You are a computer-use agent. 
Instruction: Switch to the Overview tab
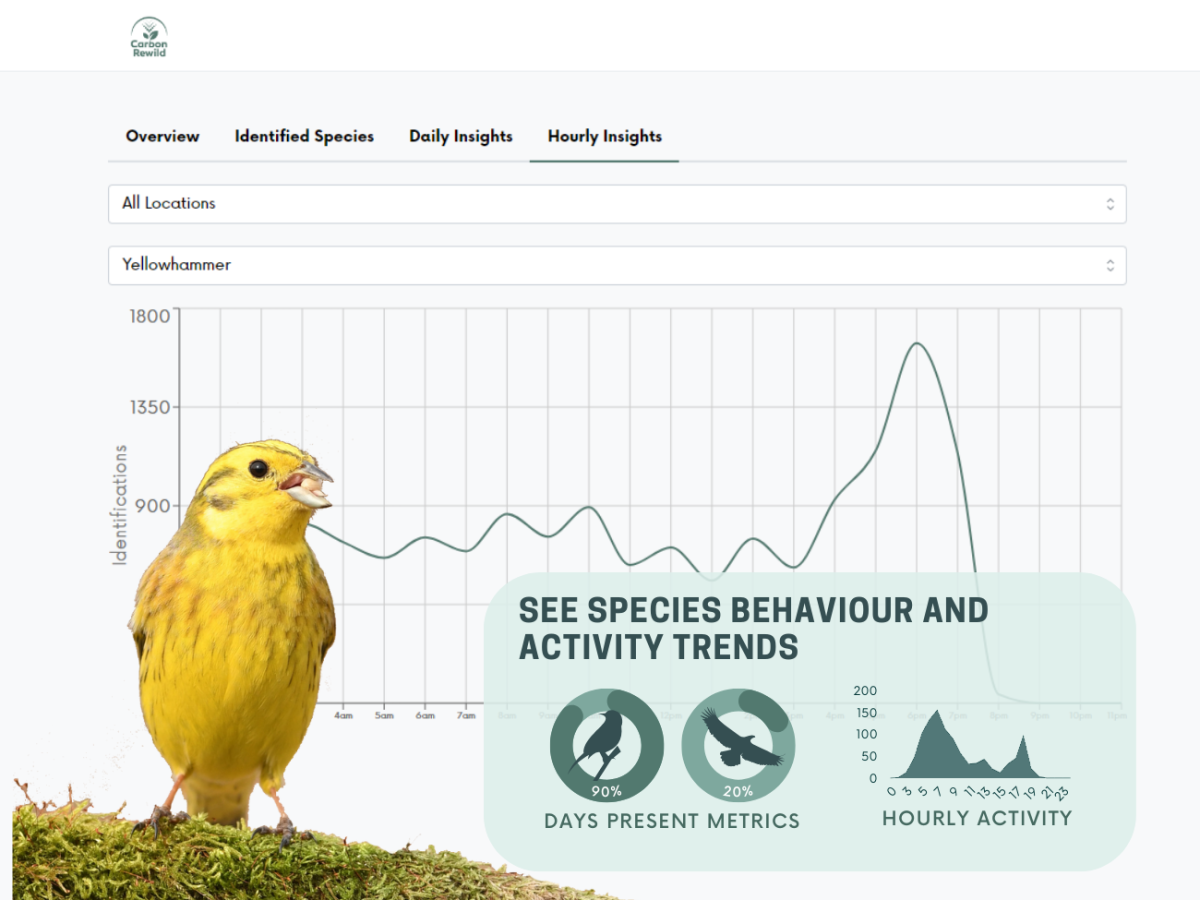162,137
